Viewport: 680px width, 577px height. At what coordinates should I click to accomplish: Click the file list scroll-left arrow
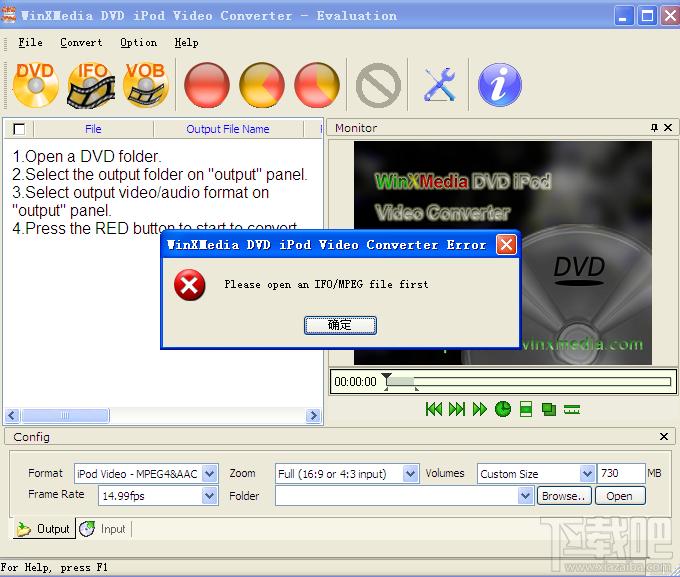(x=12, y=416)
